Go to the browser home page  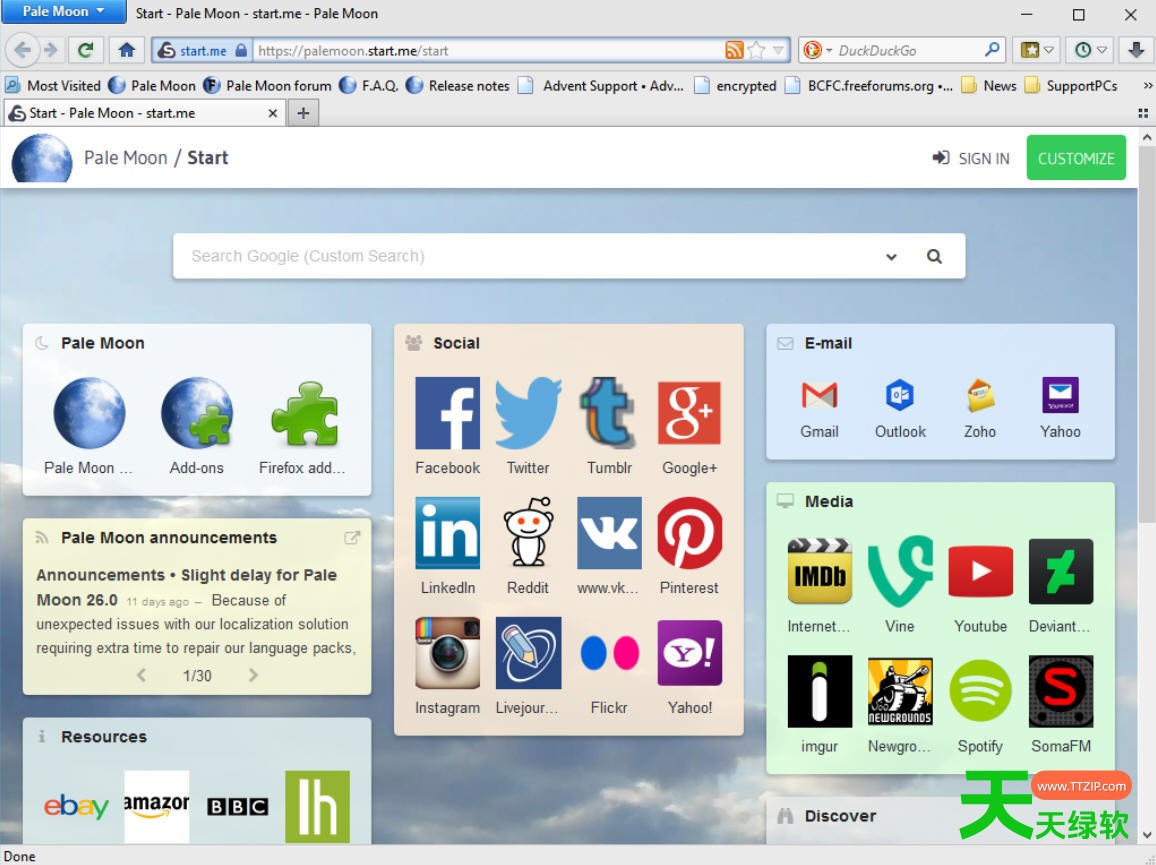[127, 50]
